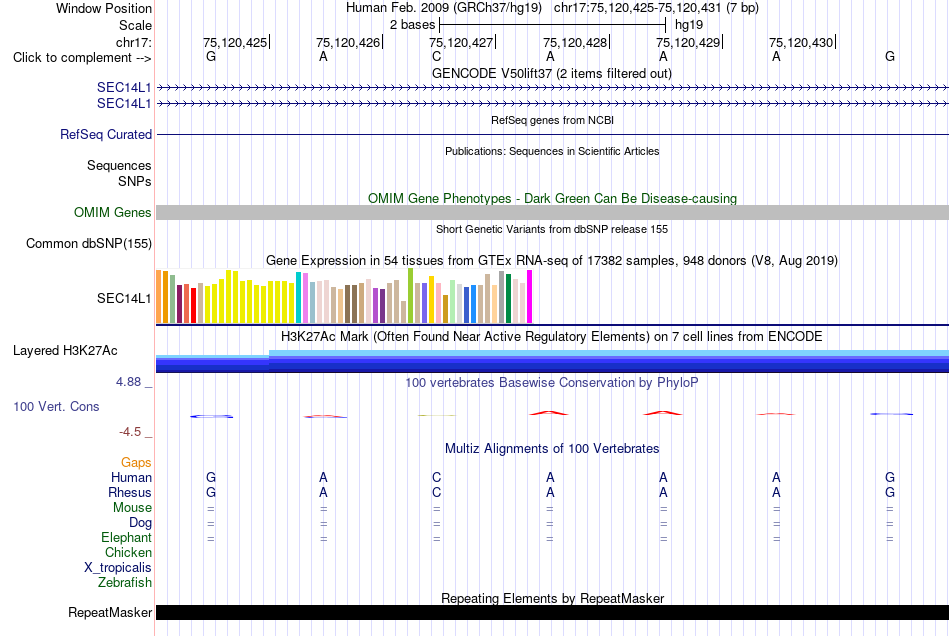Click the SEC14L1 label beside the GTEx bars
Screen dimensions: 950x636
pos(124,298)
